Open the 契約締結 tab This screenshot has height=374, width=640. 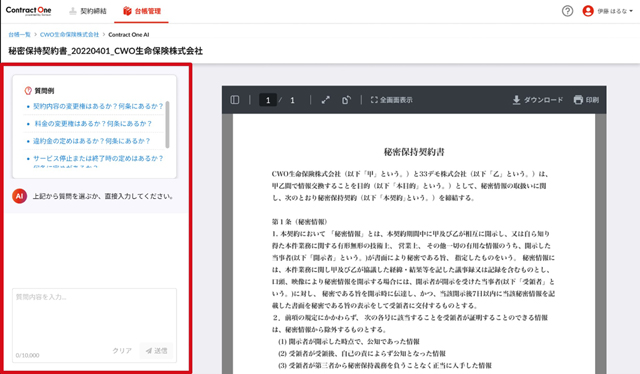click(x=88, y=11)
